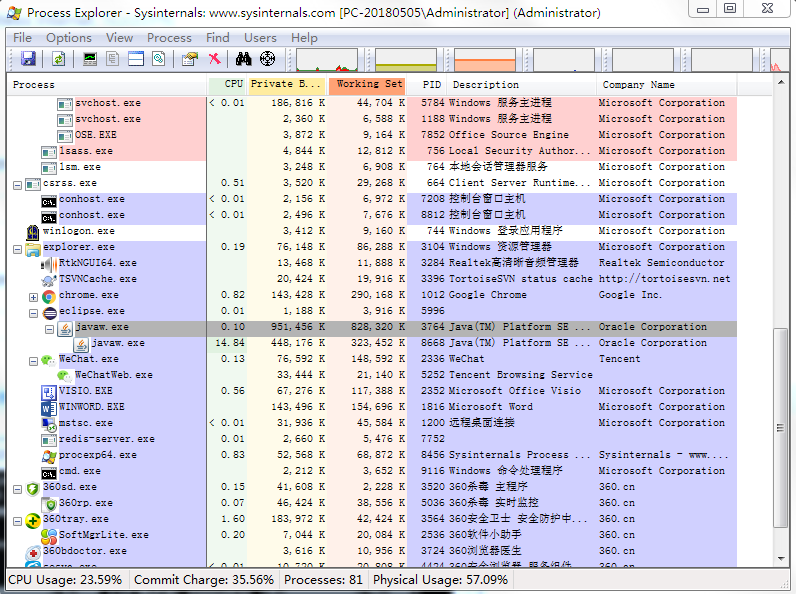Image resolution: width=796 pixels, height=594 pixels.
Task: Select the redis-server.exe process row
Action: tap(372, 439)
